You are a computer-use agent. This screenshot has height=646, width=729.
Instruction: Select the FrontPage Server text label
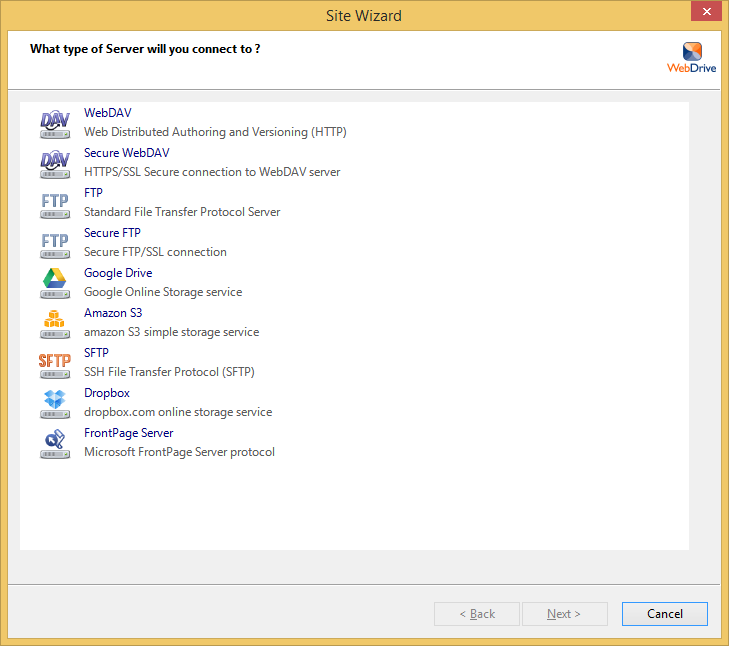point(128,433)
